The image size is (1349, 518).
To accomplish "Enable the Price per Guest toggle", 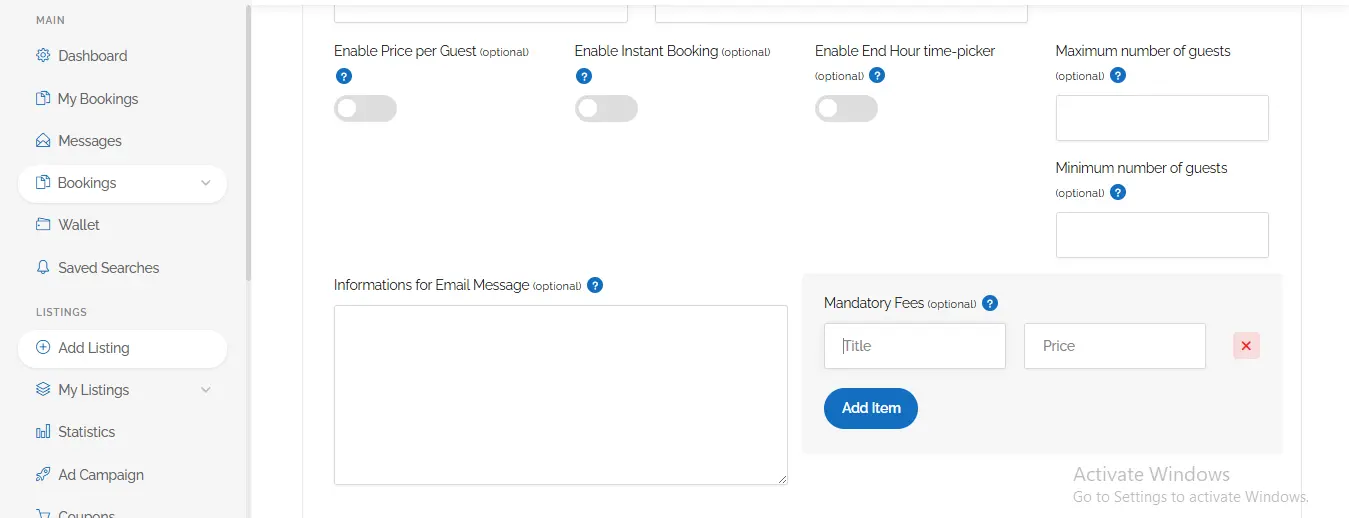I will (x=365, y=108).
